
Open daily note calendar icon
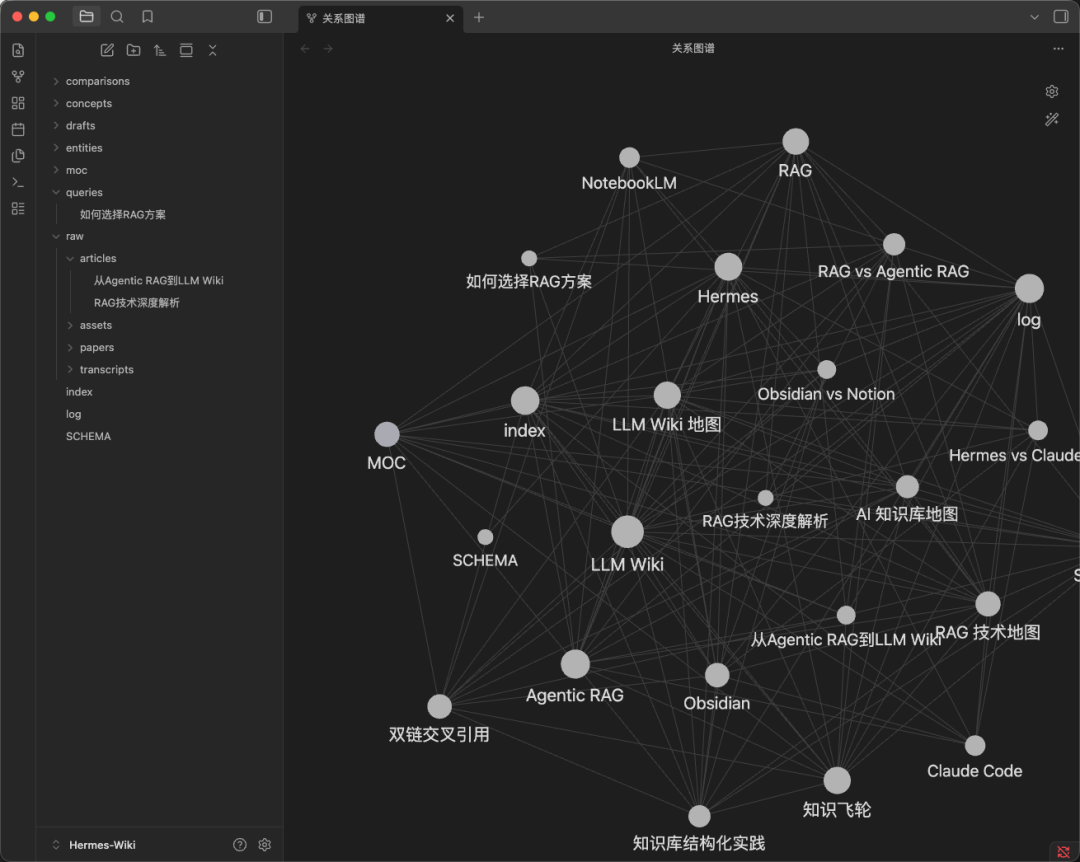pos(19,130)
